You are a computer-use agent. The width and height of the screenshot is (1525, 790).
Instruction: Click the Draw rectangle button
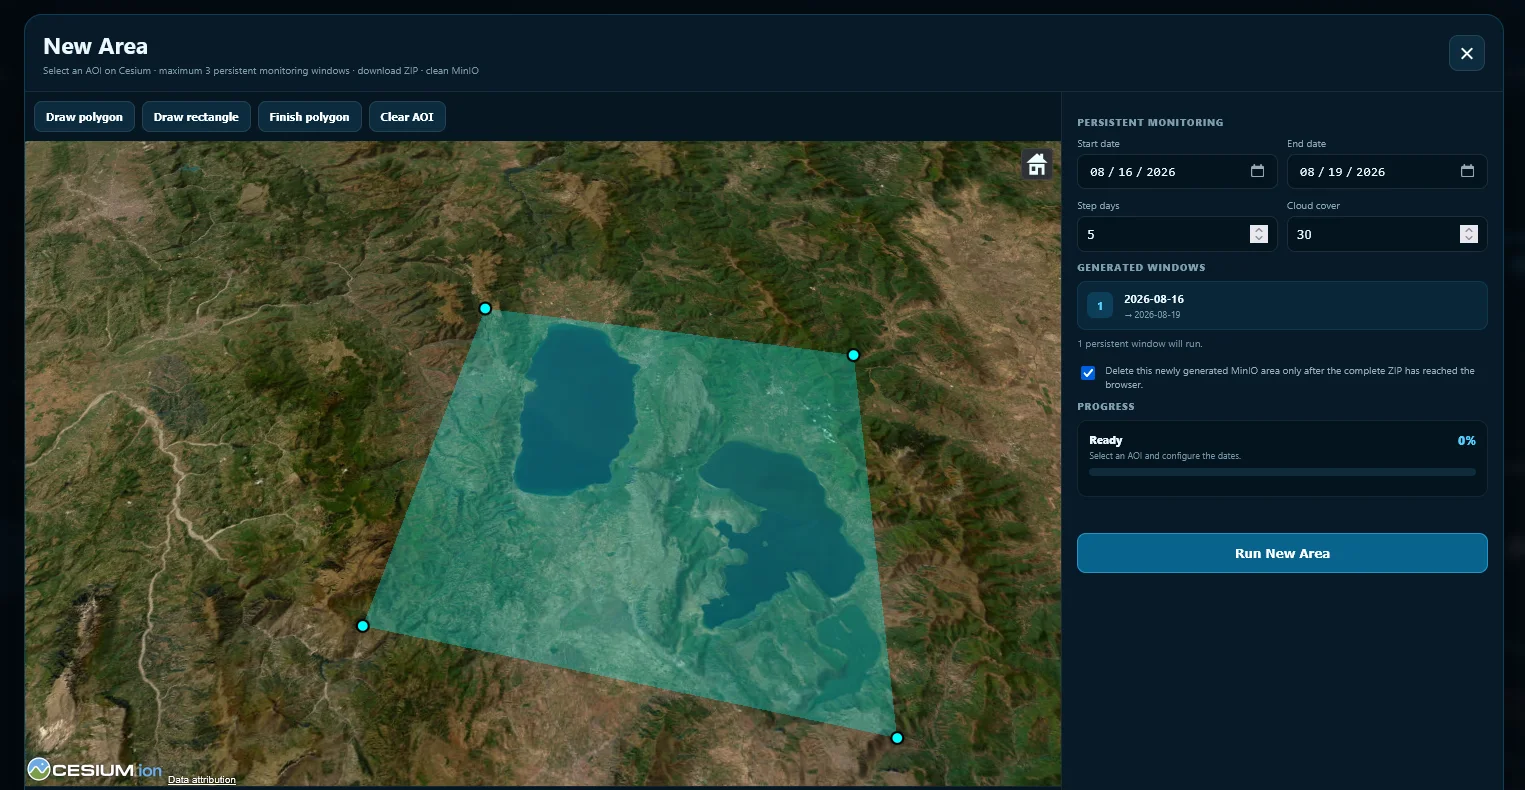(196, 117)
